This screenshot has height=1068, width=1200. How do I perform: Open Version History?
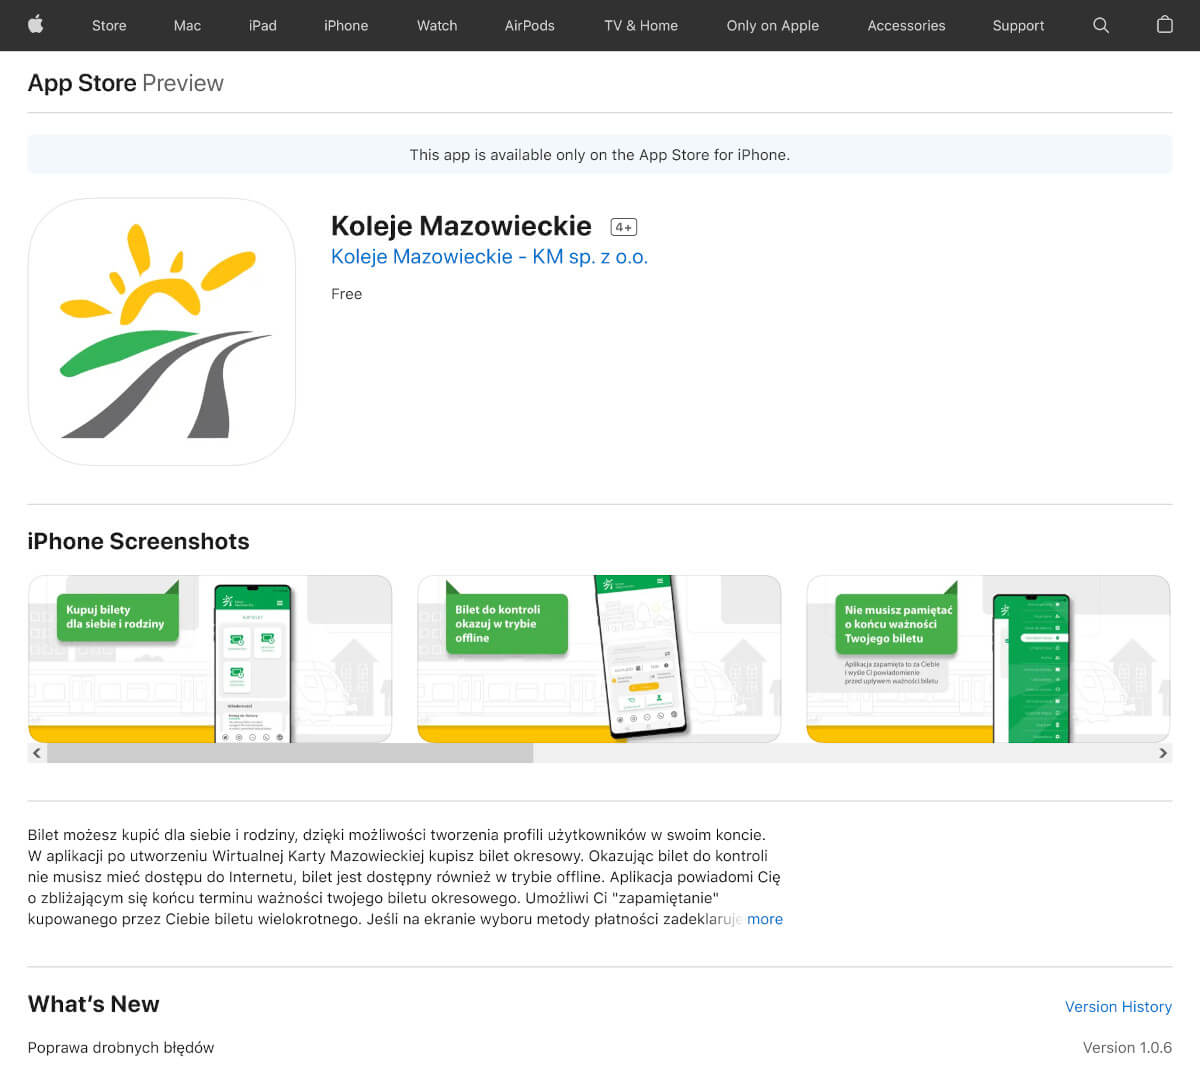tap(1118, 1007)
